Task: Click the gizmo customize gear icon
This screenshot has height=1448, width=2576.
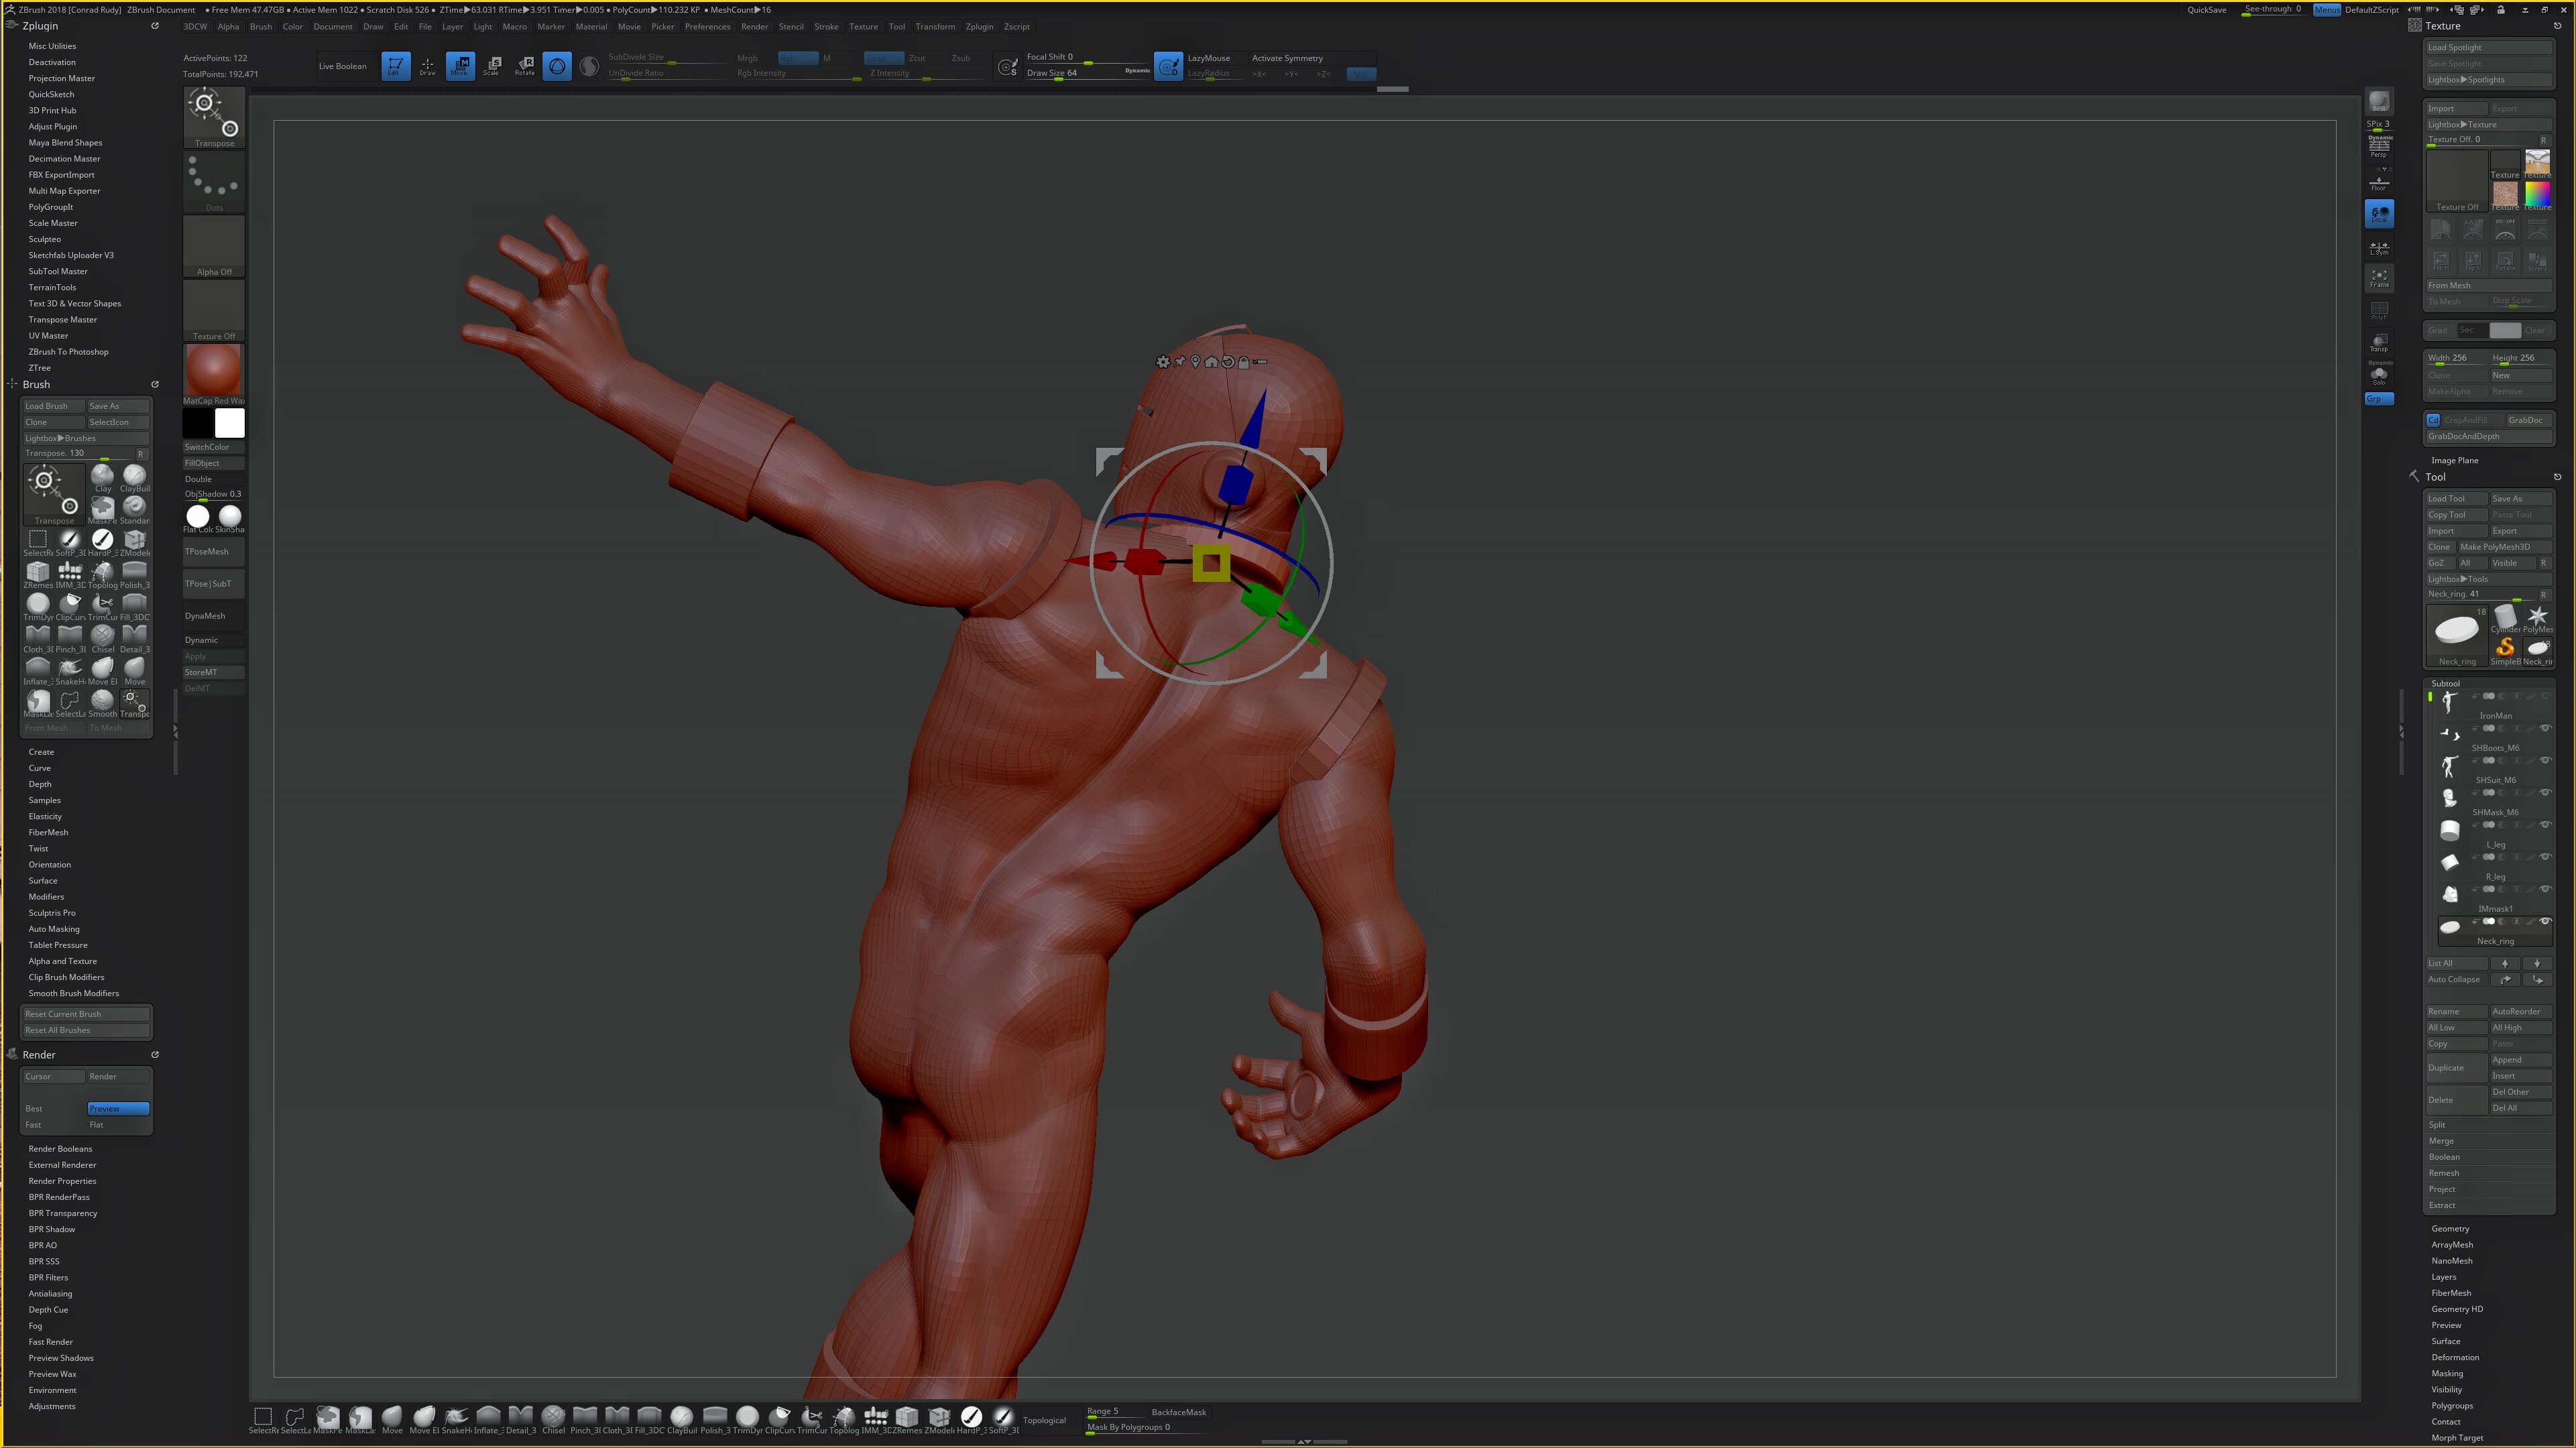Action: (1162, 362)
